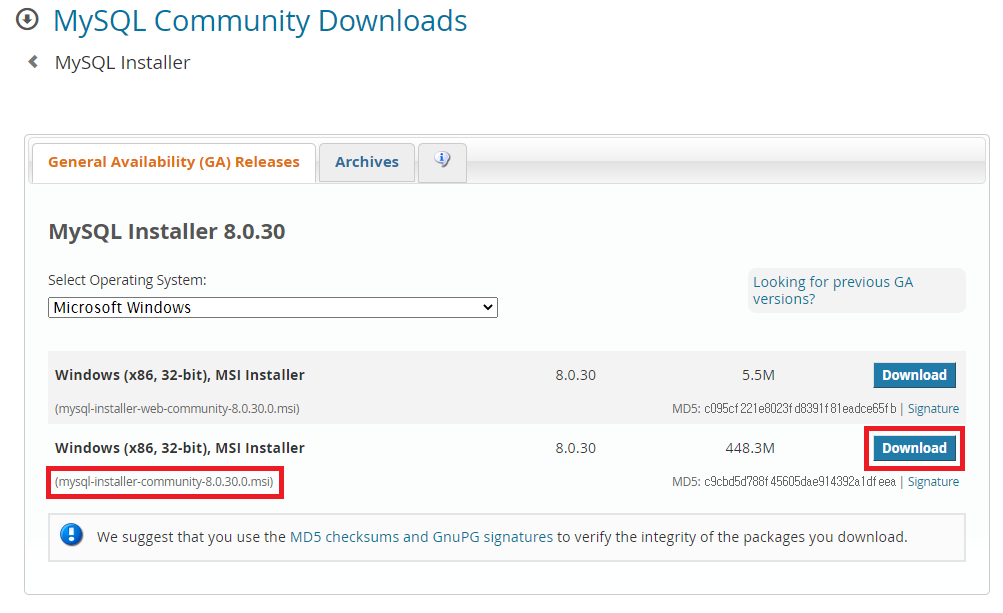Click MD5 hash starting with c9cbd5

pyautogui.click(x=800, y=481)
